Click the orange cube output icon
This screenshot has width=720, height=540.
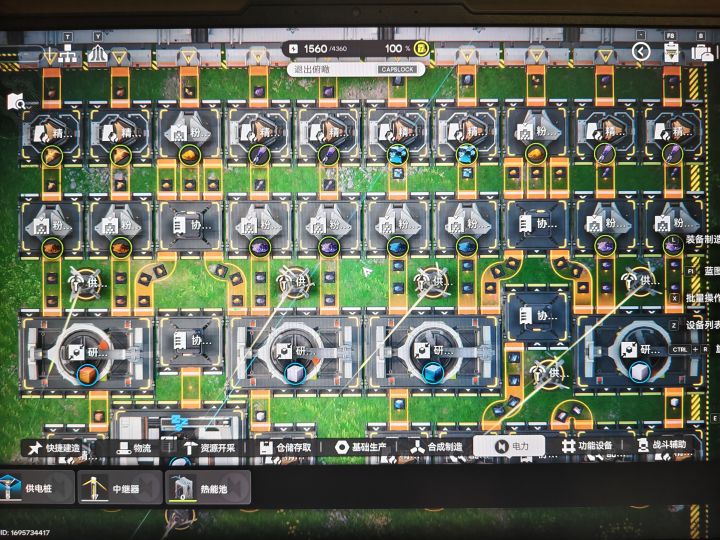[x=87, y=374]
